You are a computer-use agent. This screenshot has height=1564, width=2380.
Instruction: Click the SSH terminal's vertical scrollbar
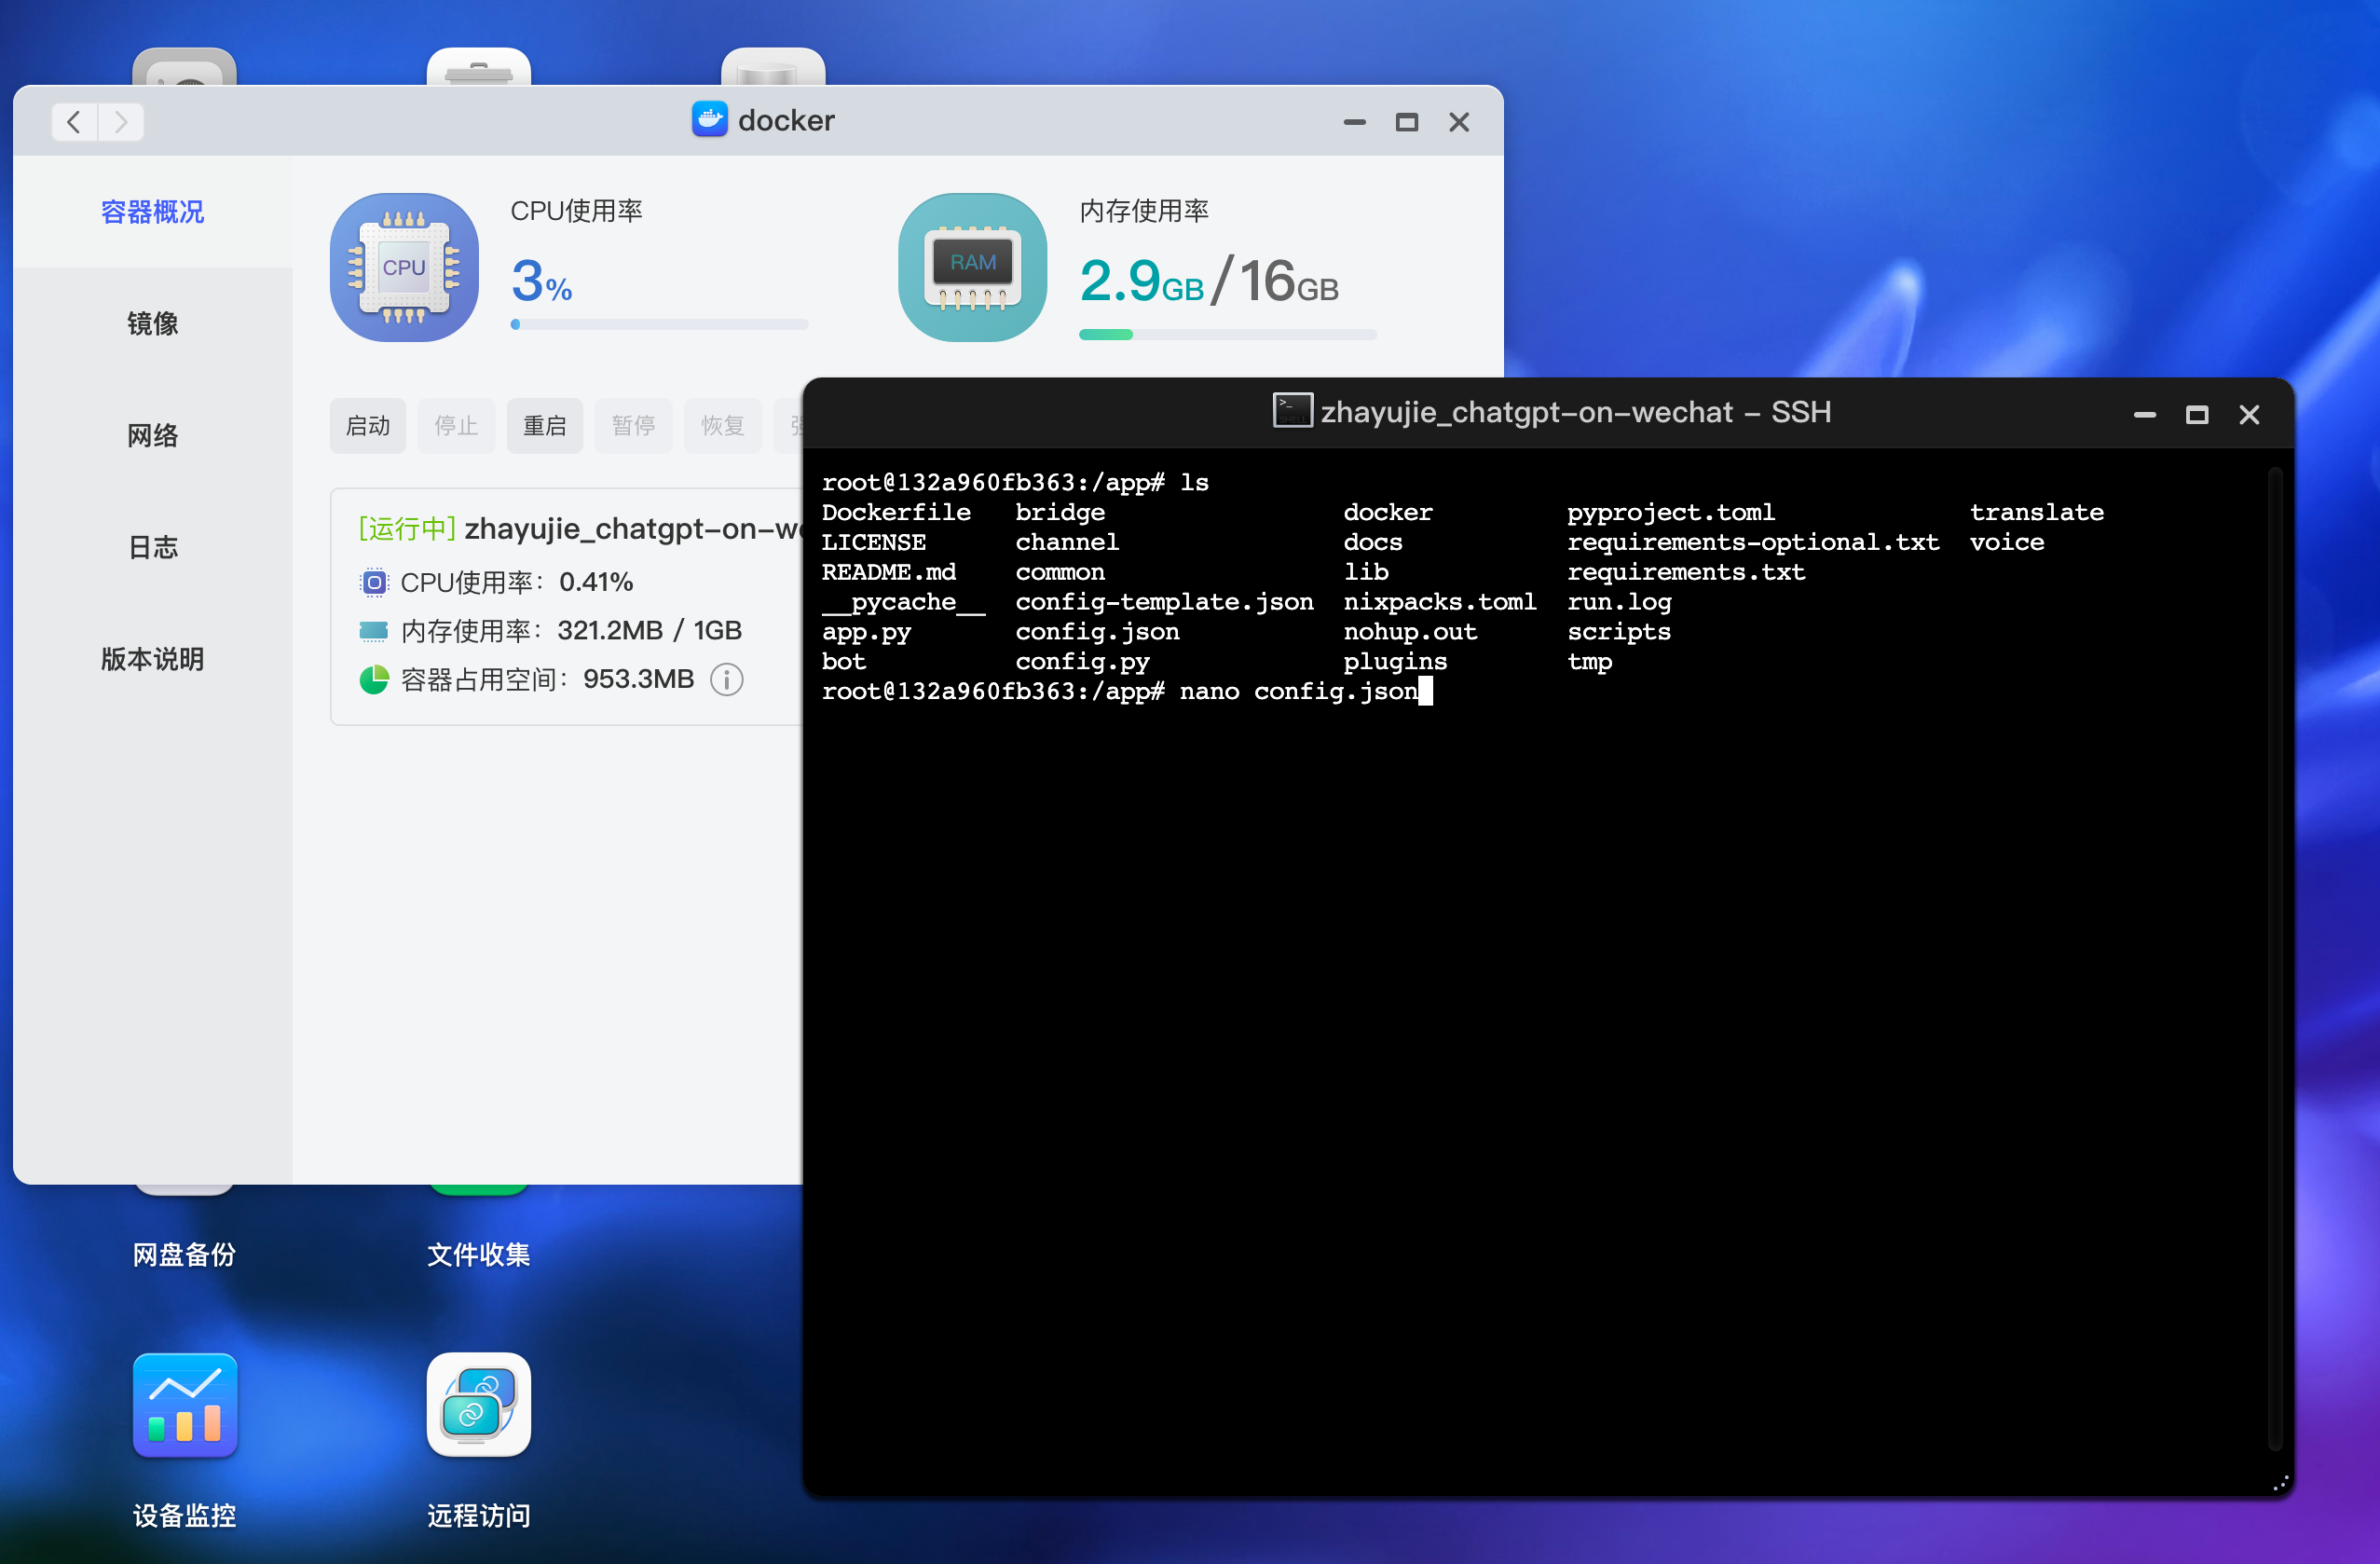point(2275,957)
